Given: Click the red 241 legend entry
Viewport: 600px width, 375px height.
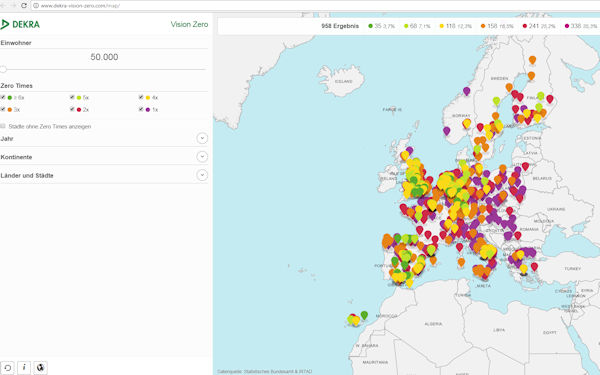Looking at the screenshot, I should pos(539,26).
